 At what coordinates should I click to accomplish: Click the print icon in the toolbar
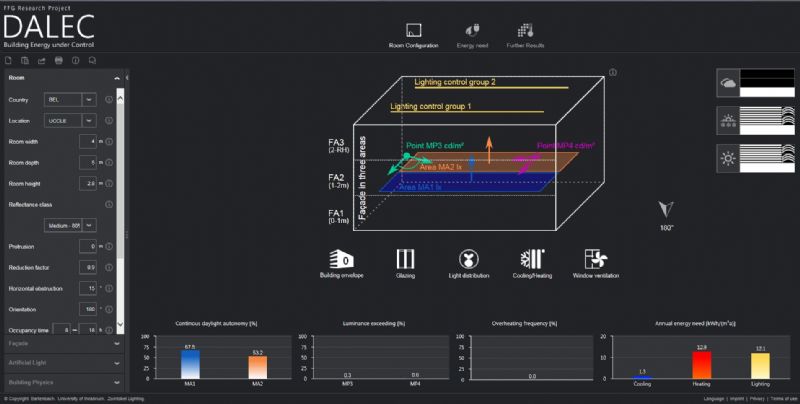[59, 62]
